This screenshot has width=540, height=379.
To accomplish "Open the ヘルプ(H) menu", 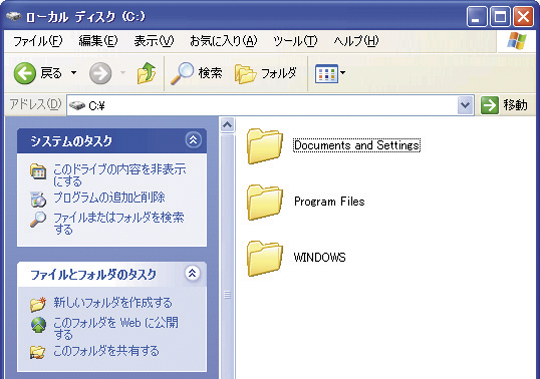I will (356, 41).
